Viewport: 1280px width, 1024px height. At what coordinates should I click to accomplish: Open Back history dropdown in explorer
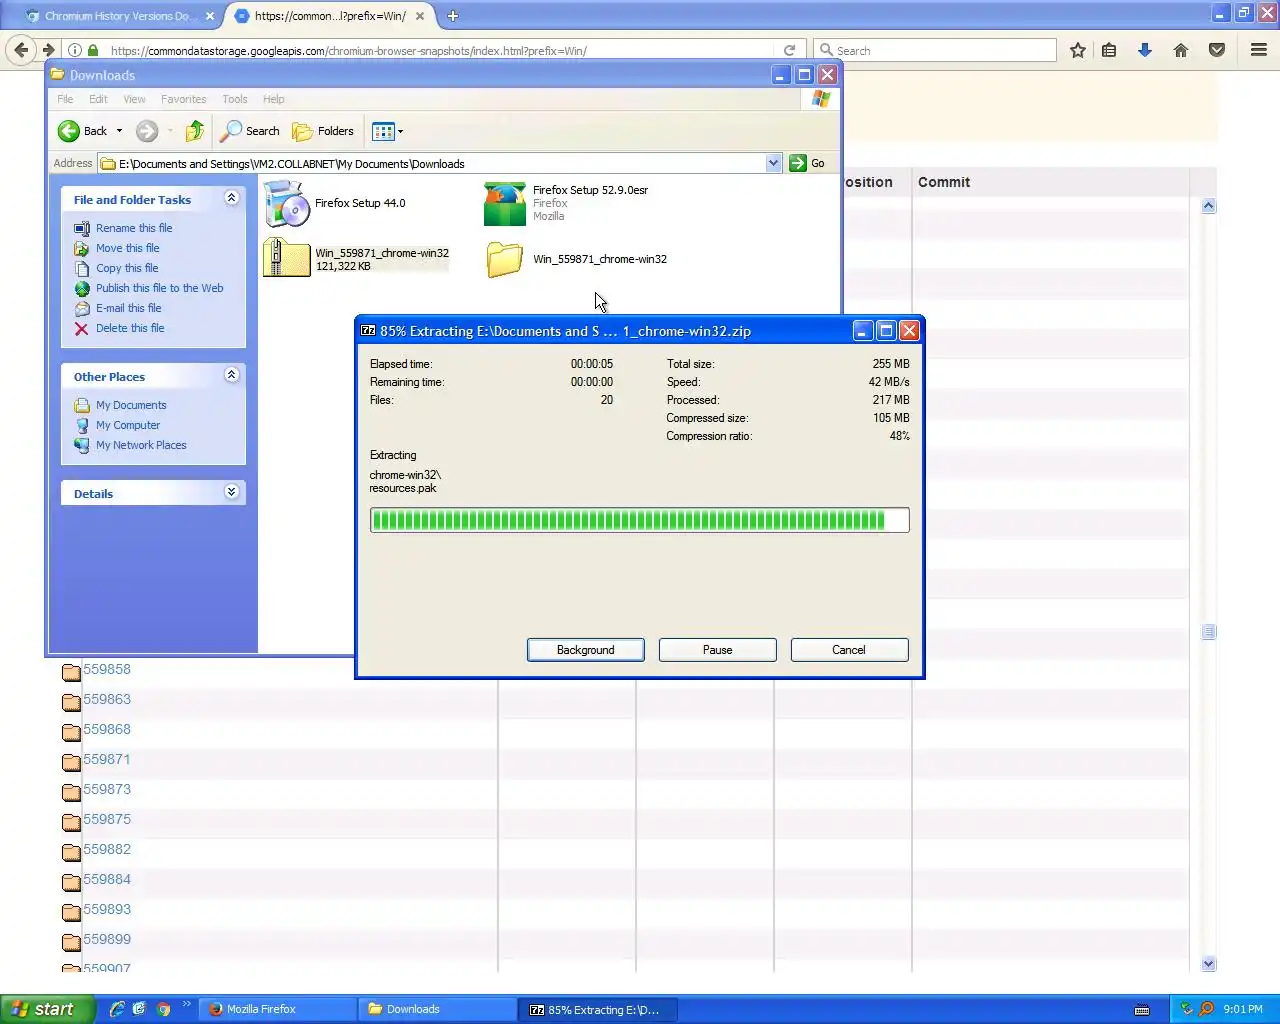[x=119, y=131]
